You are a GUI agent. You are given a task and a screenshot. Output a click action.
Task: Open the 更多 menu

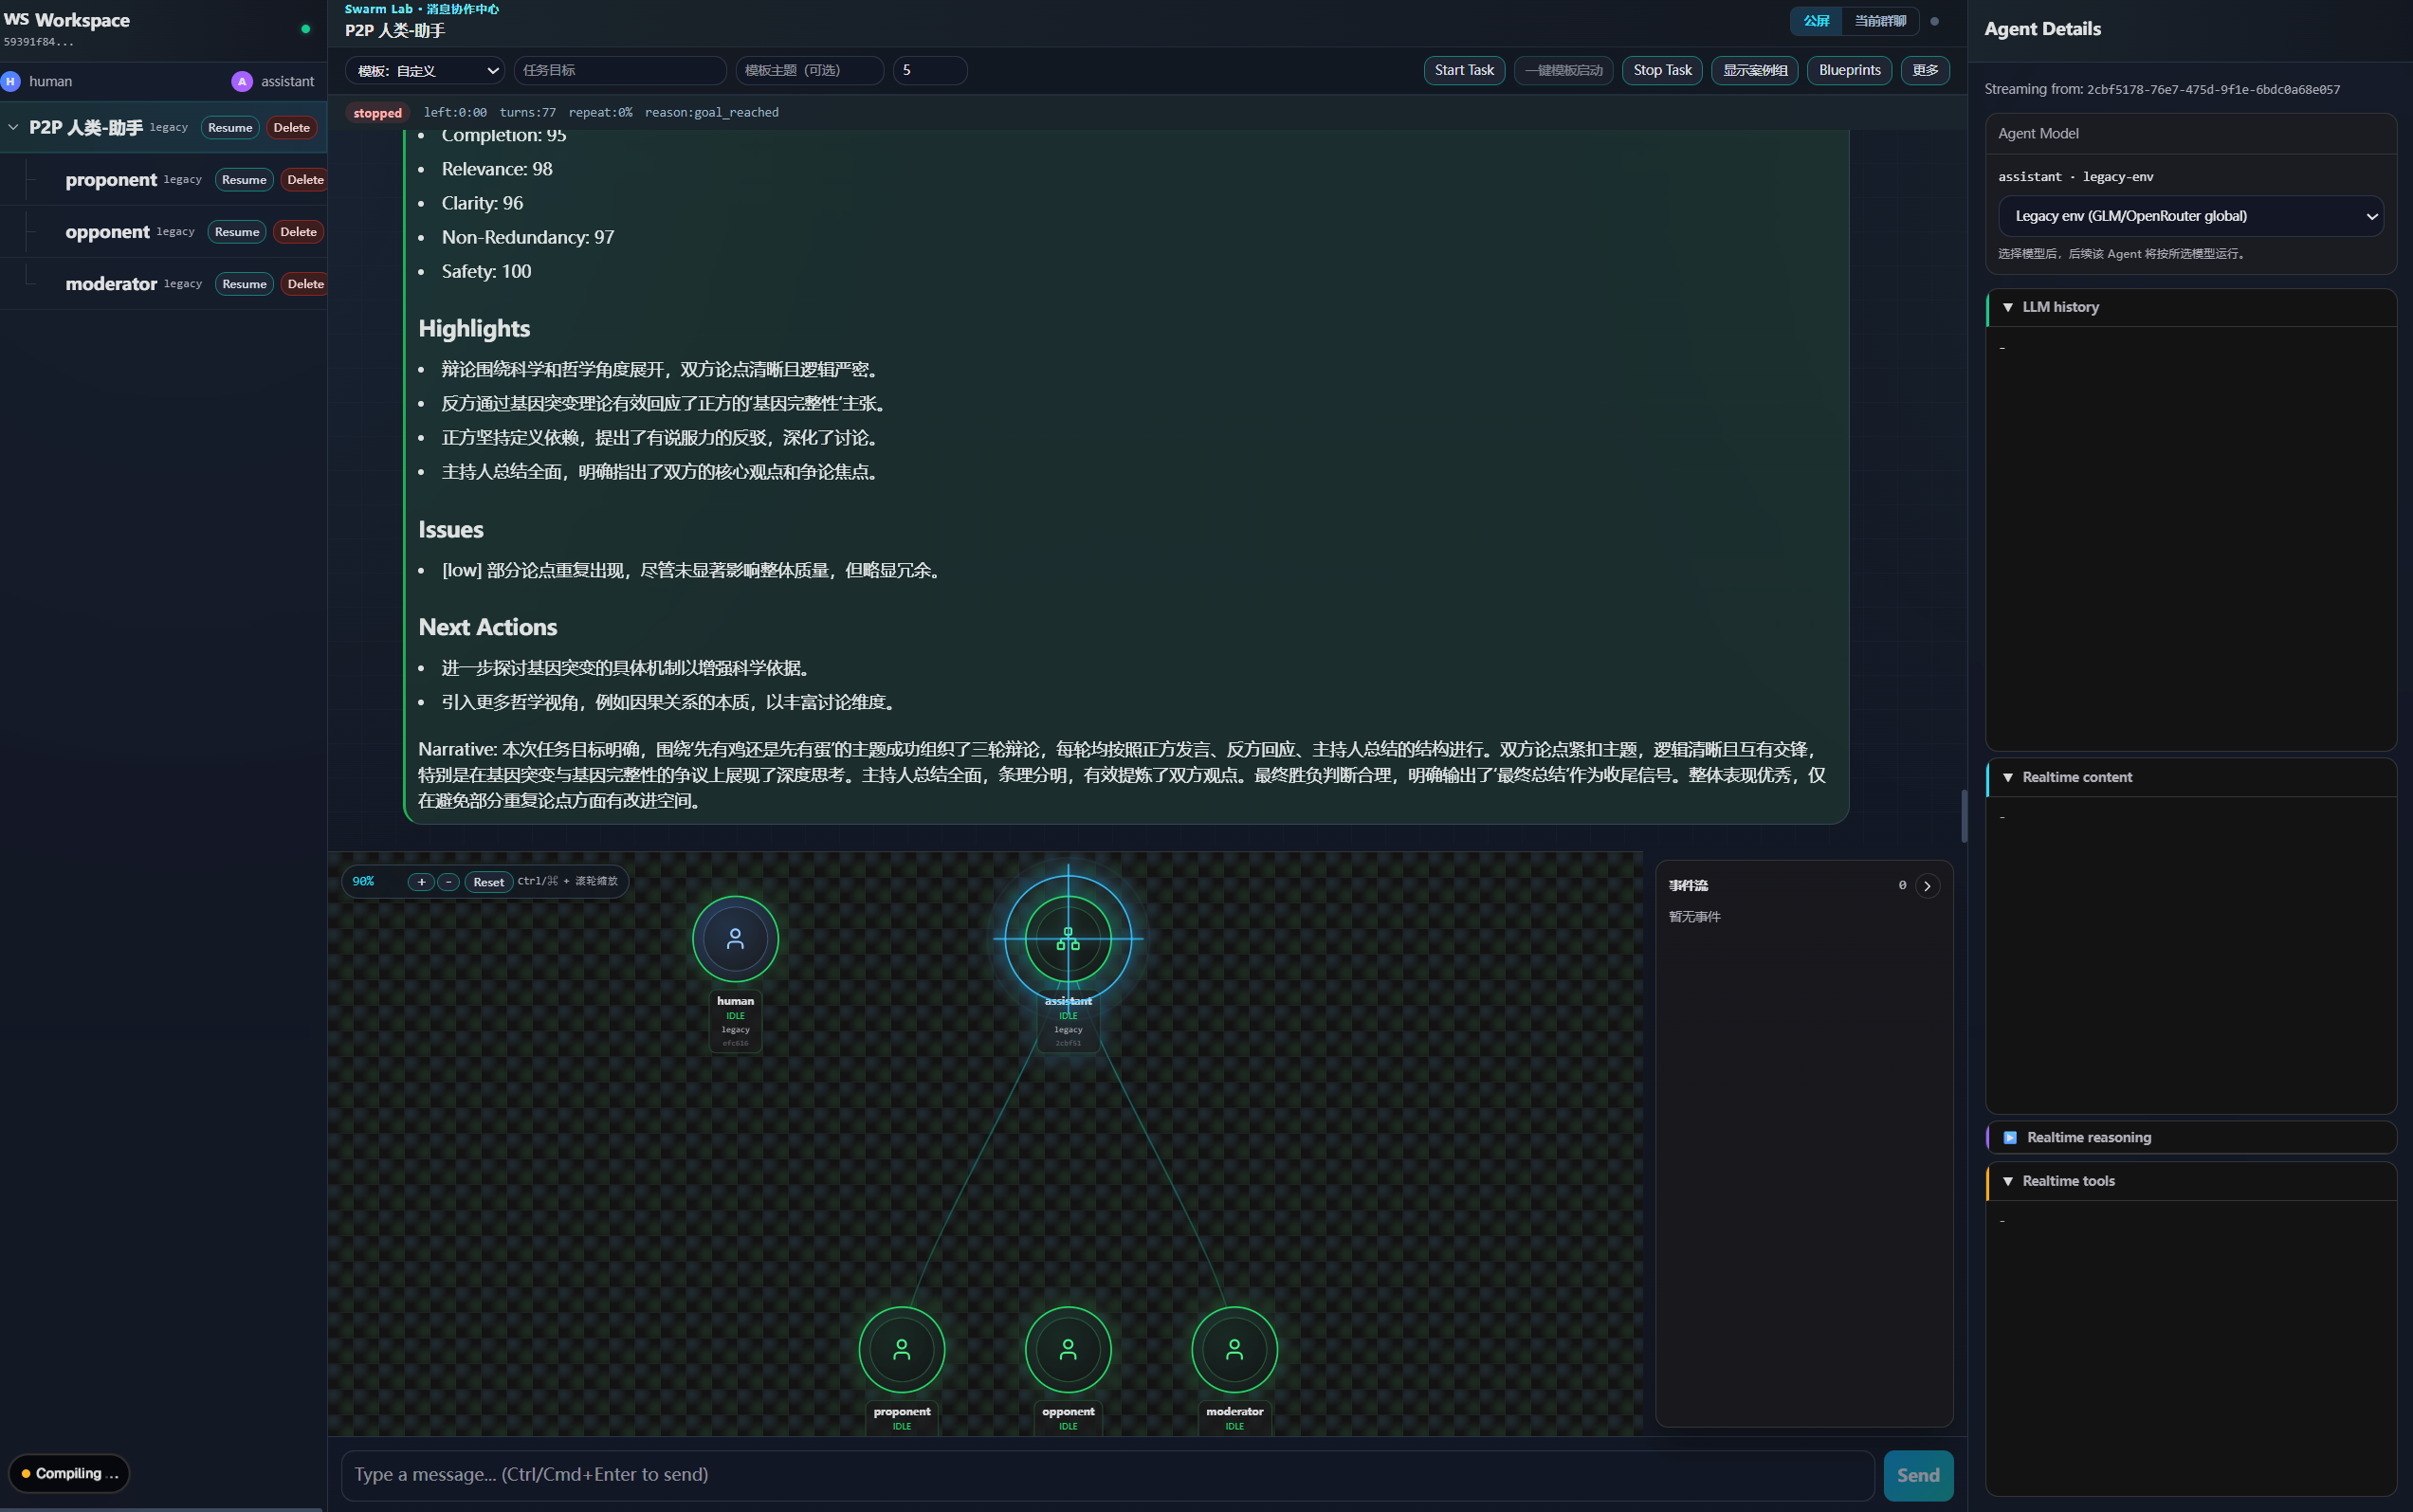click(1924, 70)
